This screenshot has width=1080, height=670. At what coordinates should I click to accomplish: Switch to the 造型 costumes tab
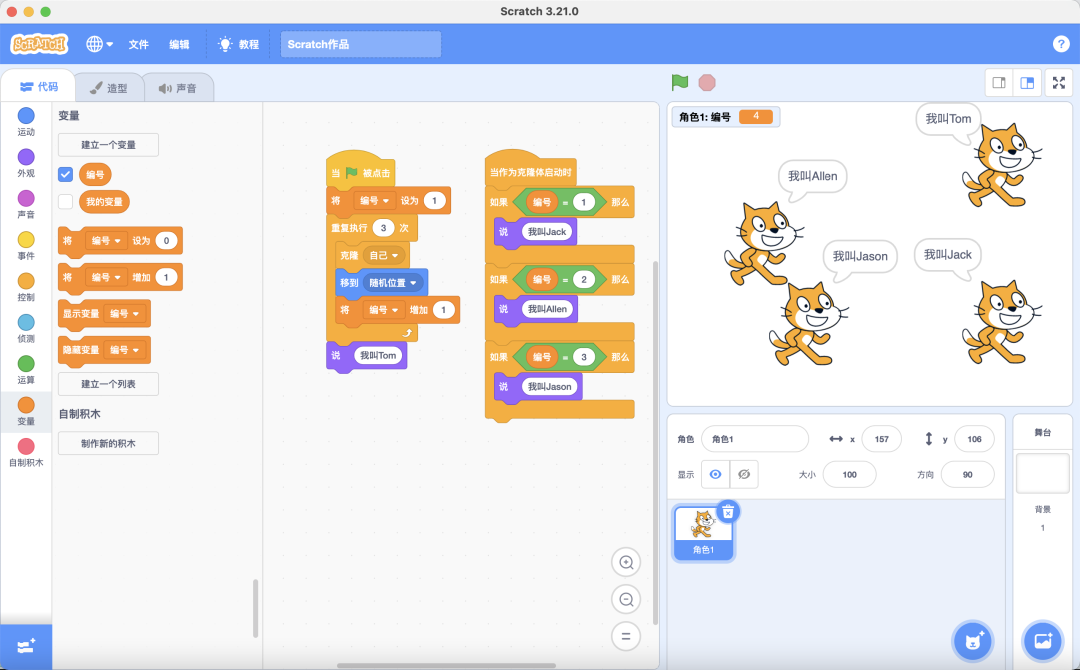109,88
